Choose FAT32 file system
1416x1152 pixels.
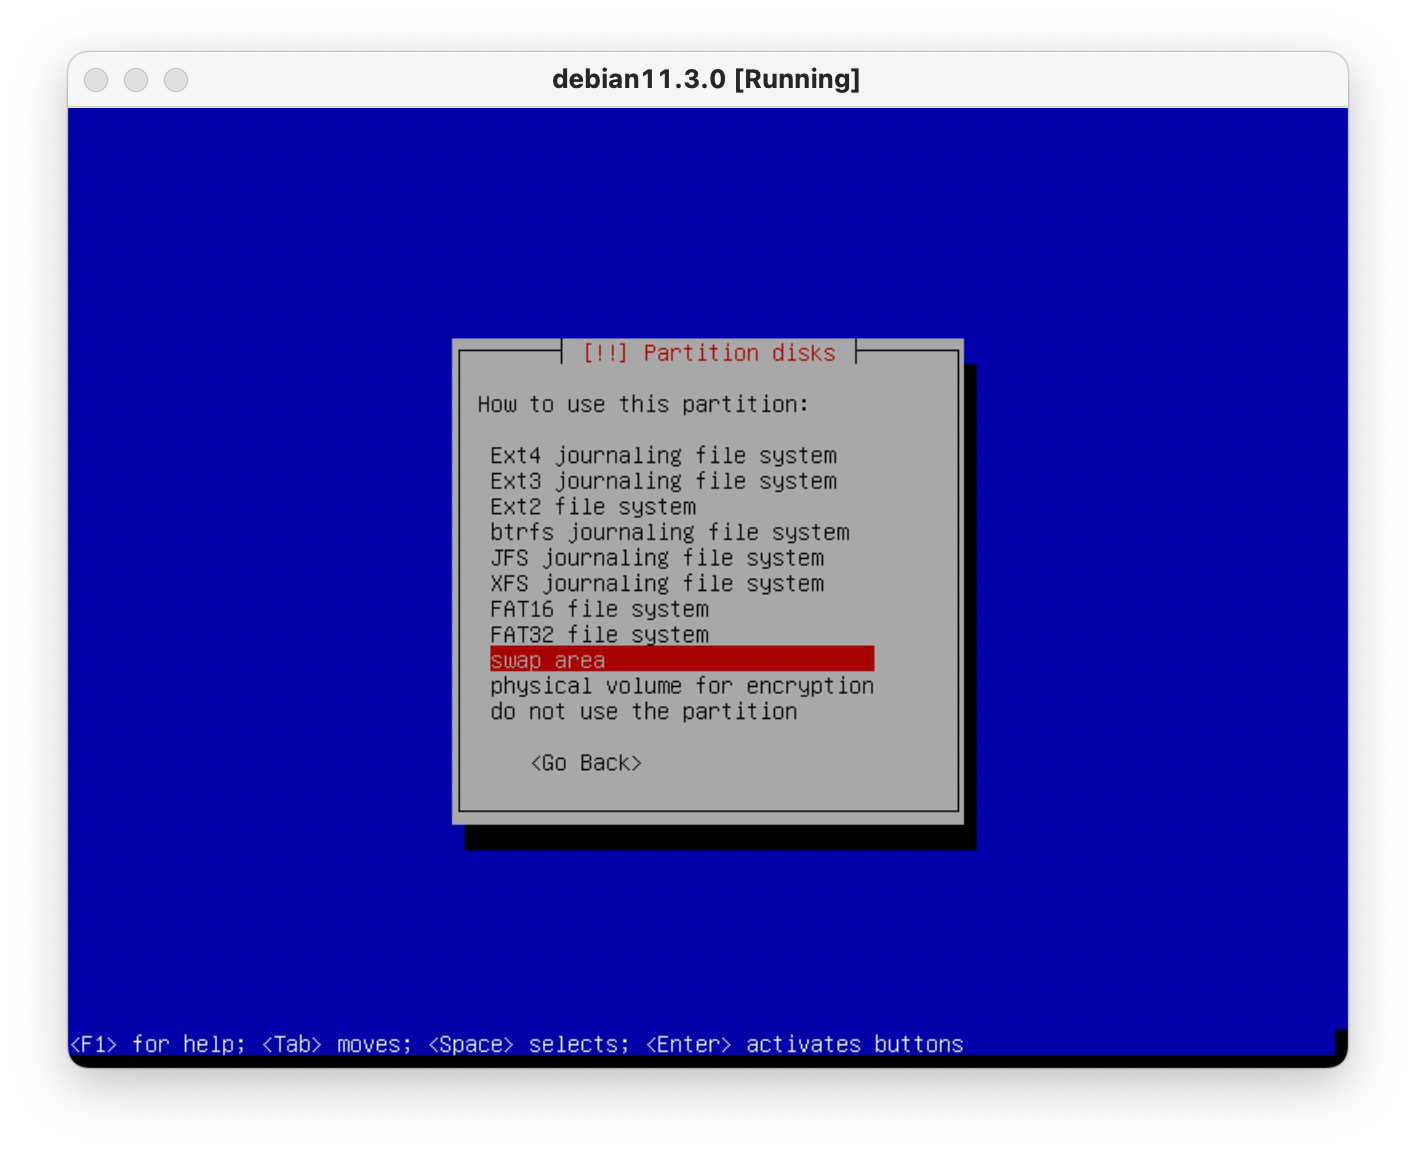point(599,635)
